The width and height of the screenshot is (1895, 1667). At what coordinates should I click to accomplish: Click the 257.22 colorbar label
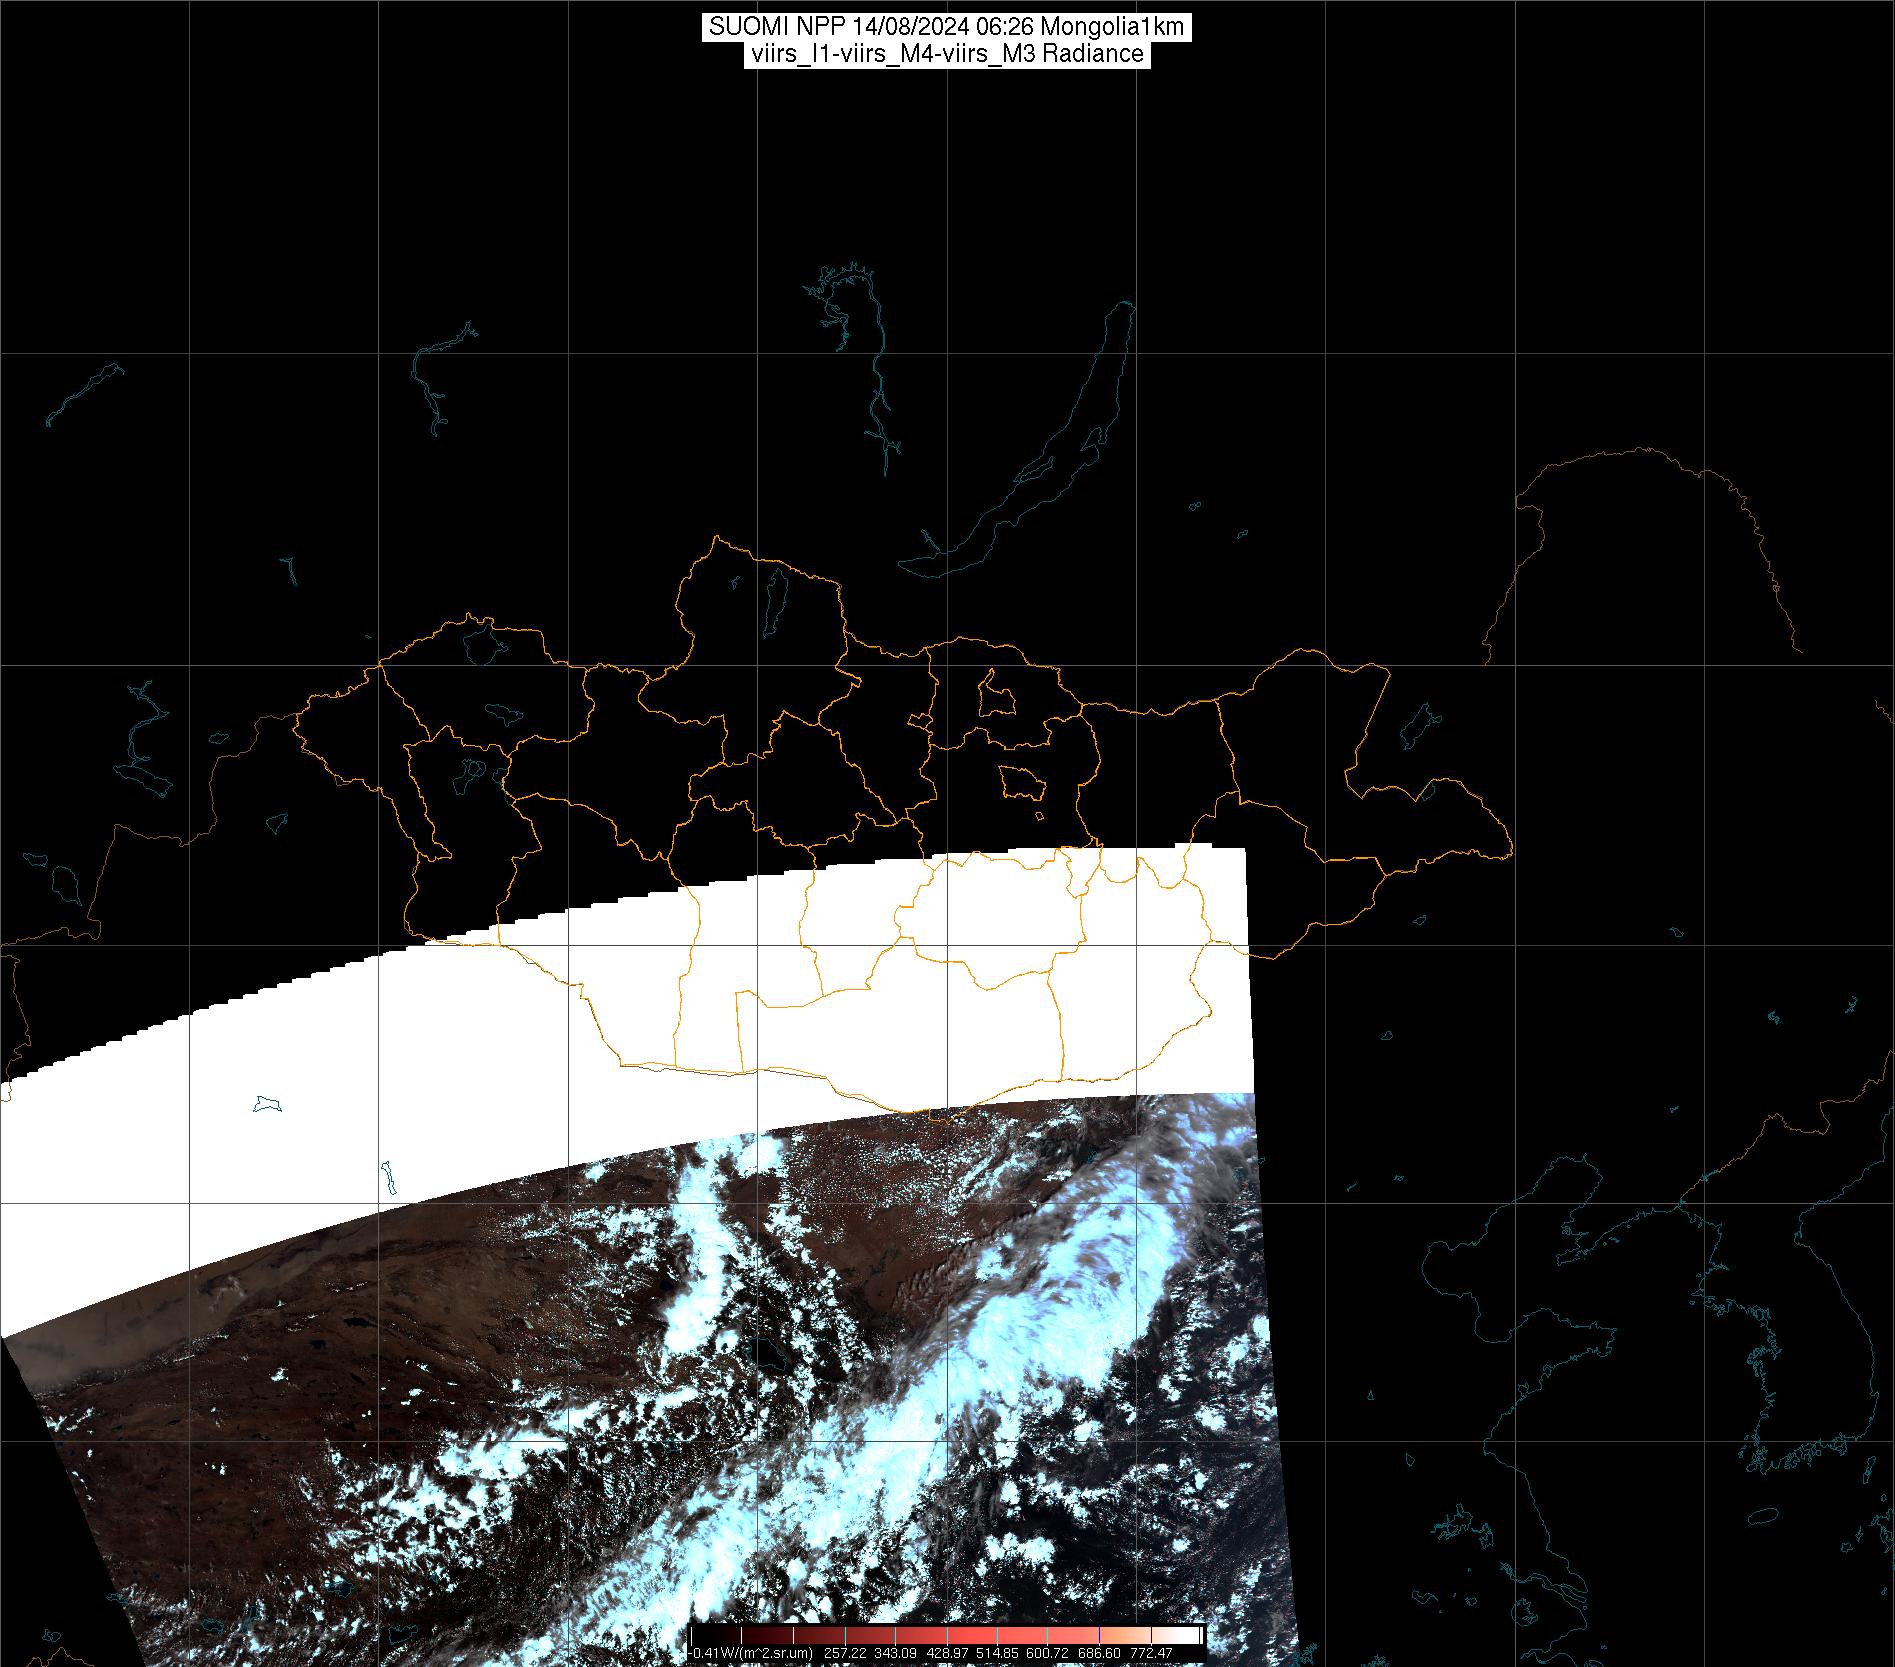845,1653
